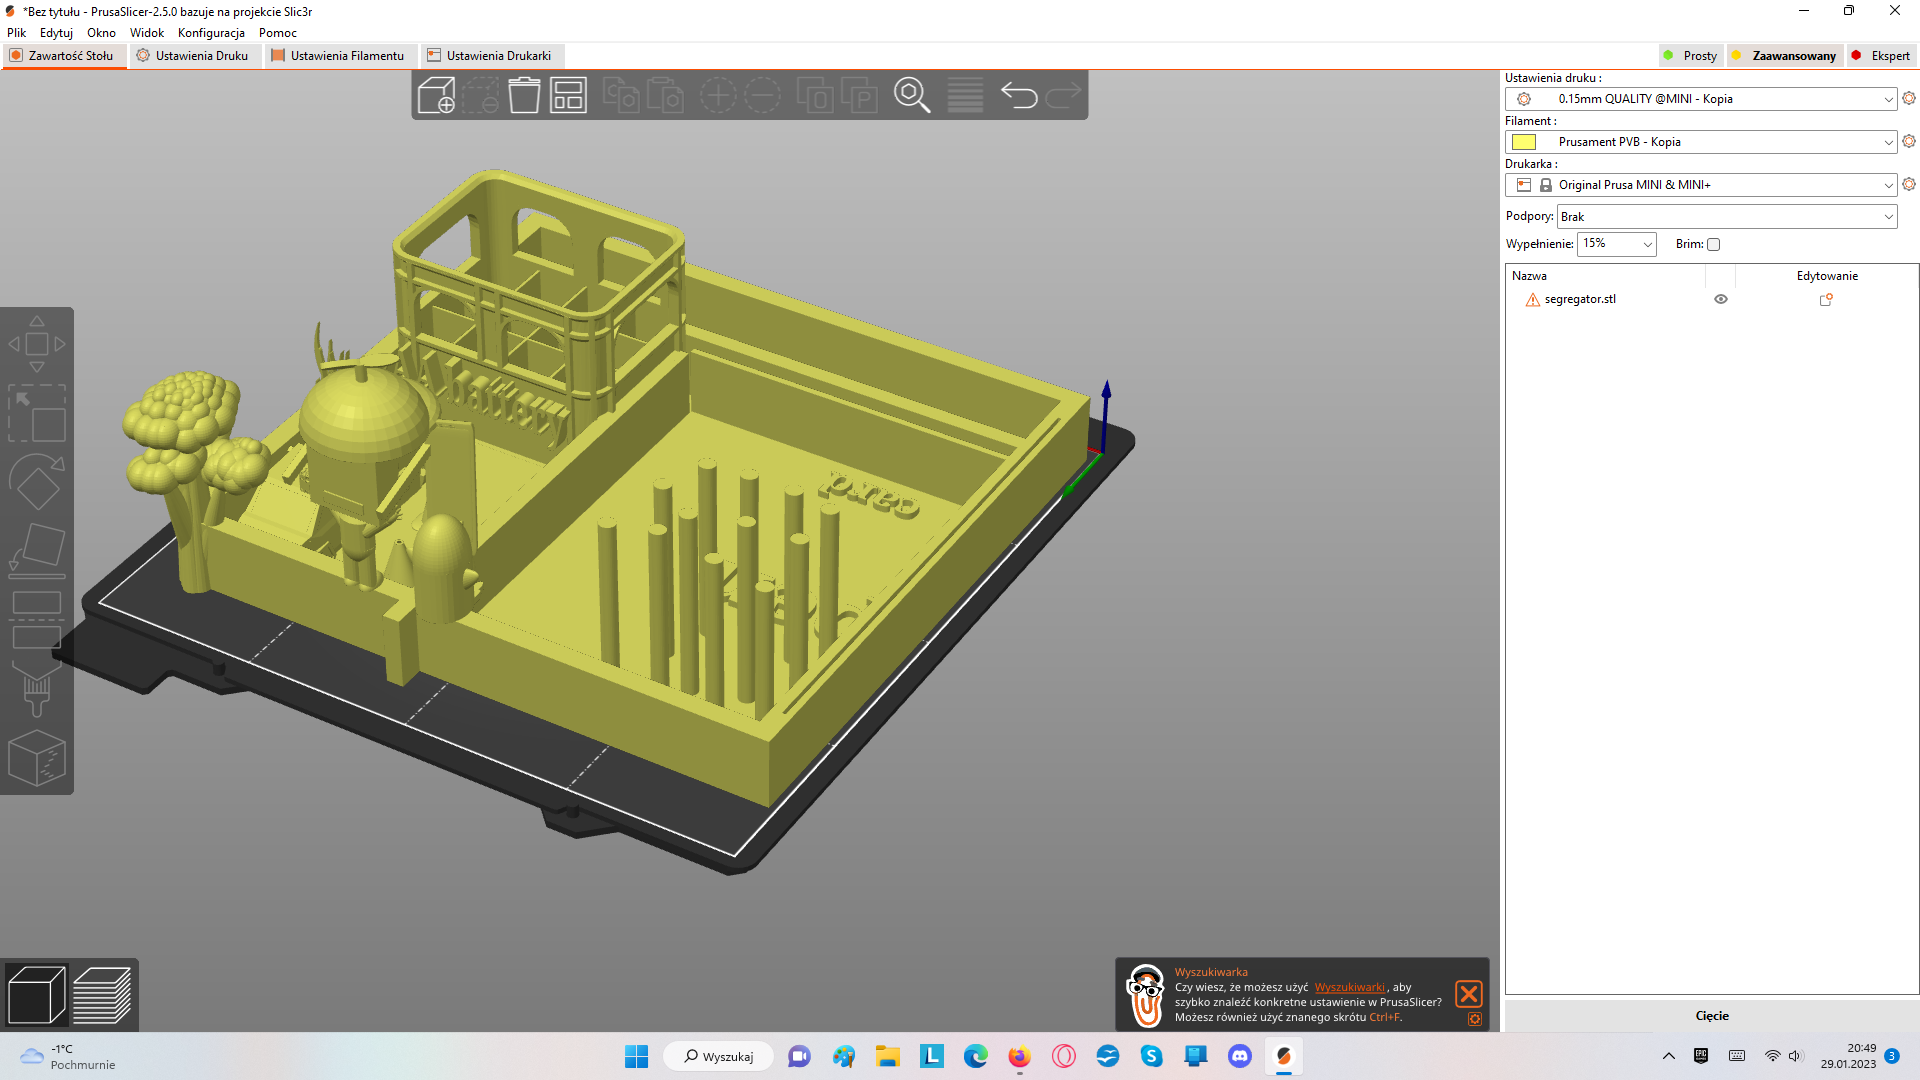Follow the Wyszukiwarki link in the tip
The width and height of the screenshot is (1920, 1080).
tap(1350, 988)
